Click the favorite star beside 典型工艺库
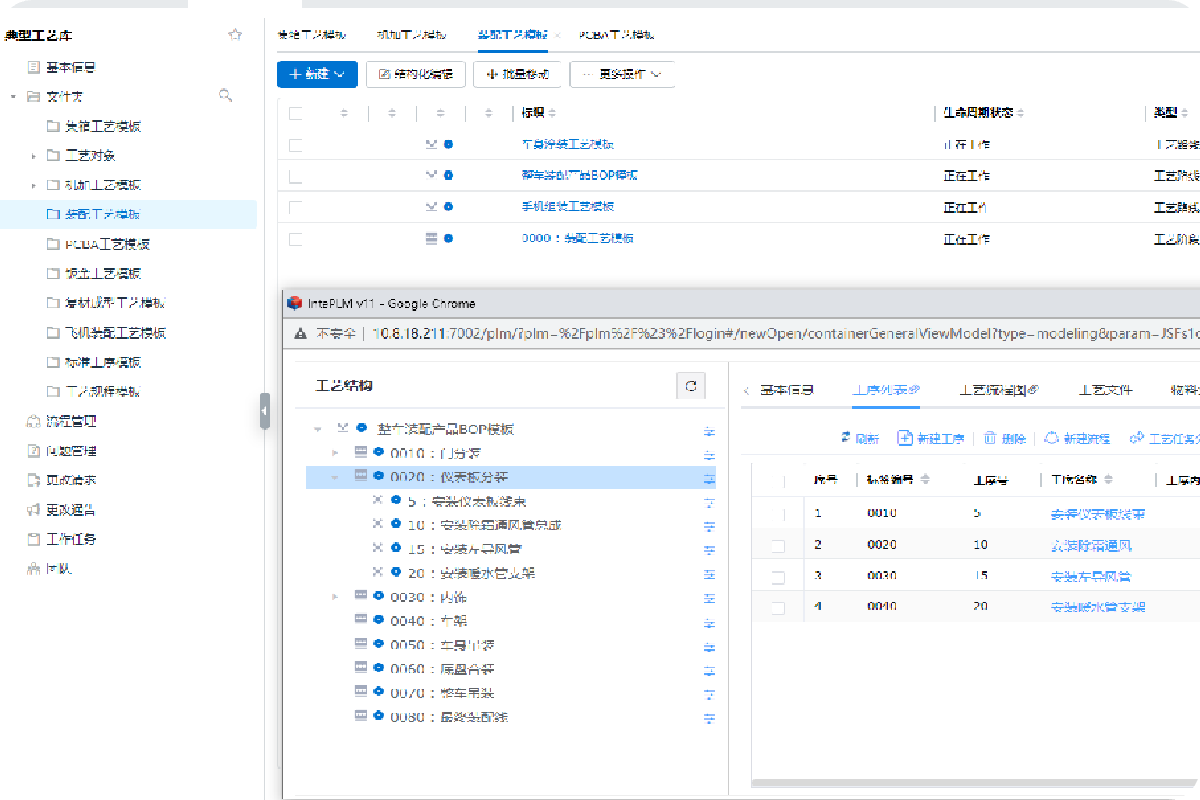This screenshot has width=1200, height=800. (235, 34)
